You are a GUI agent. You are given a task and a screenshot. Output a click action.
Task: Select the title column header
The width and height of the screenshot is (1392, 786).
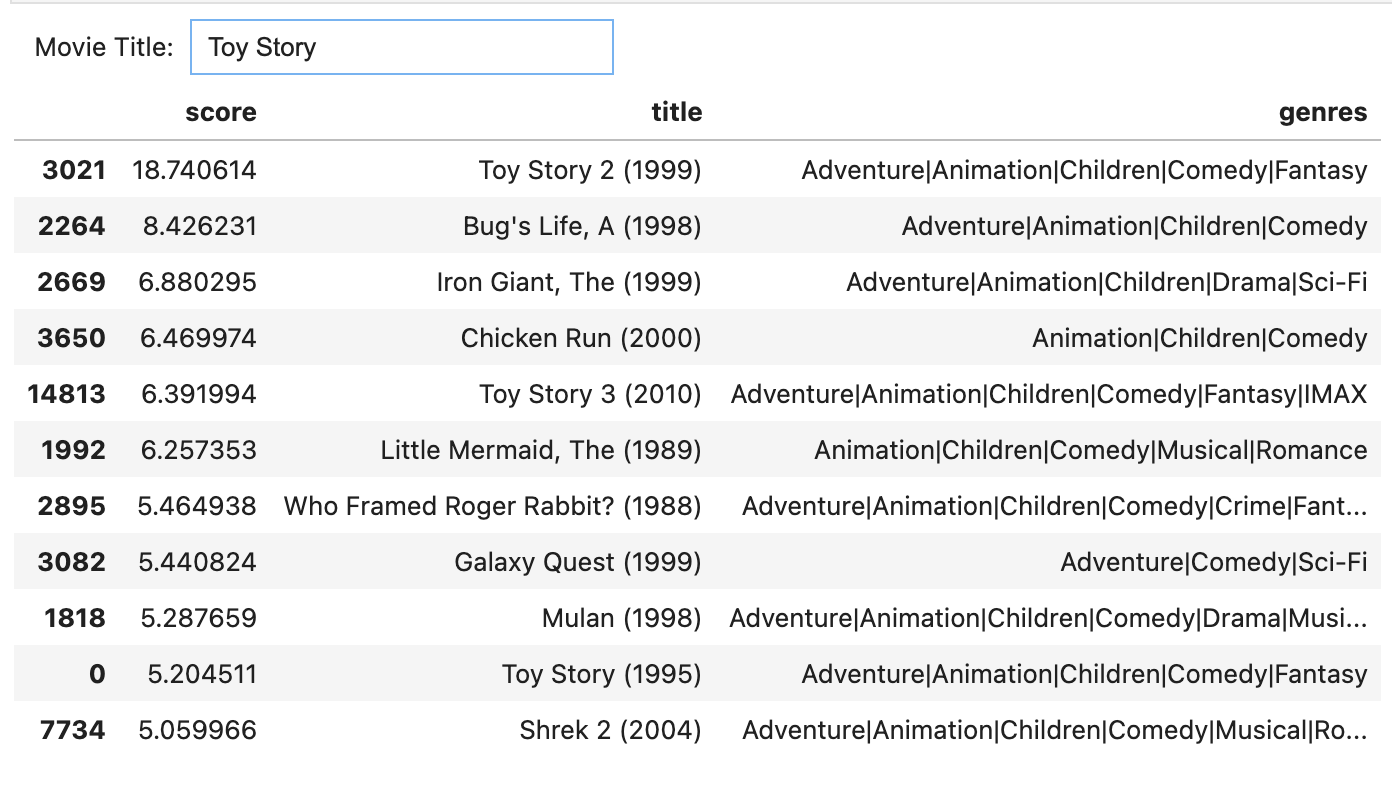(677, 112)
